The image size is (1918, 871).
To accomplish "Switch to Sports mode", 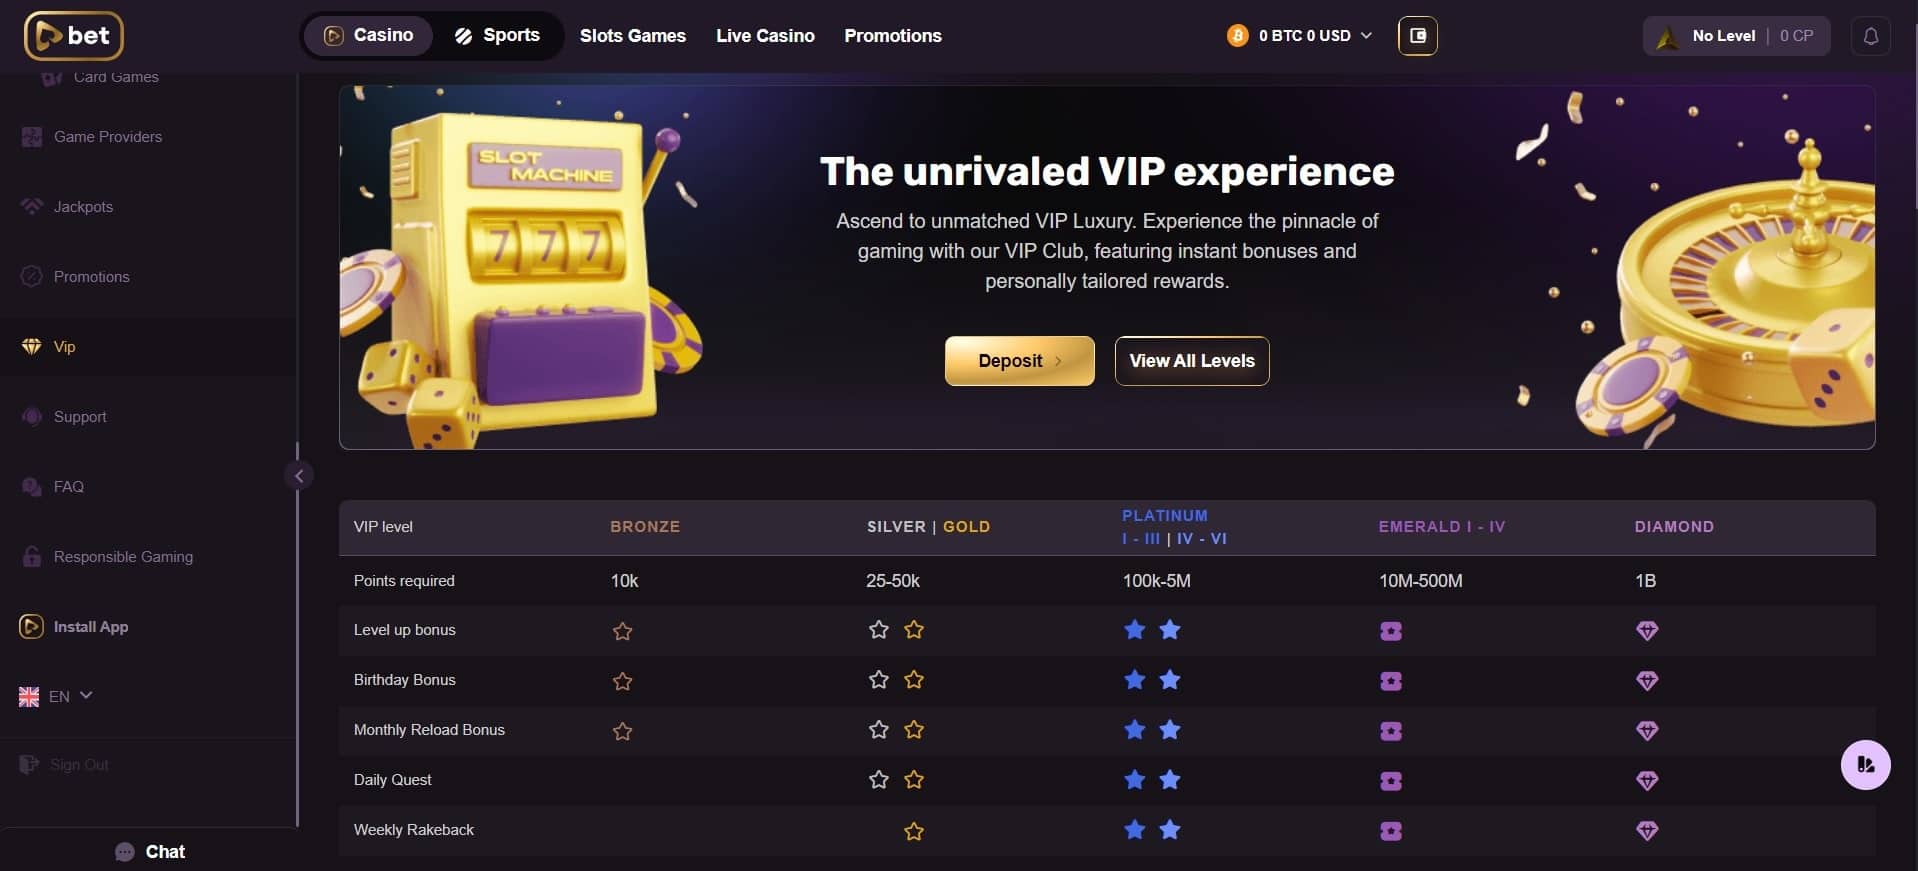I will coord(497,36).
